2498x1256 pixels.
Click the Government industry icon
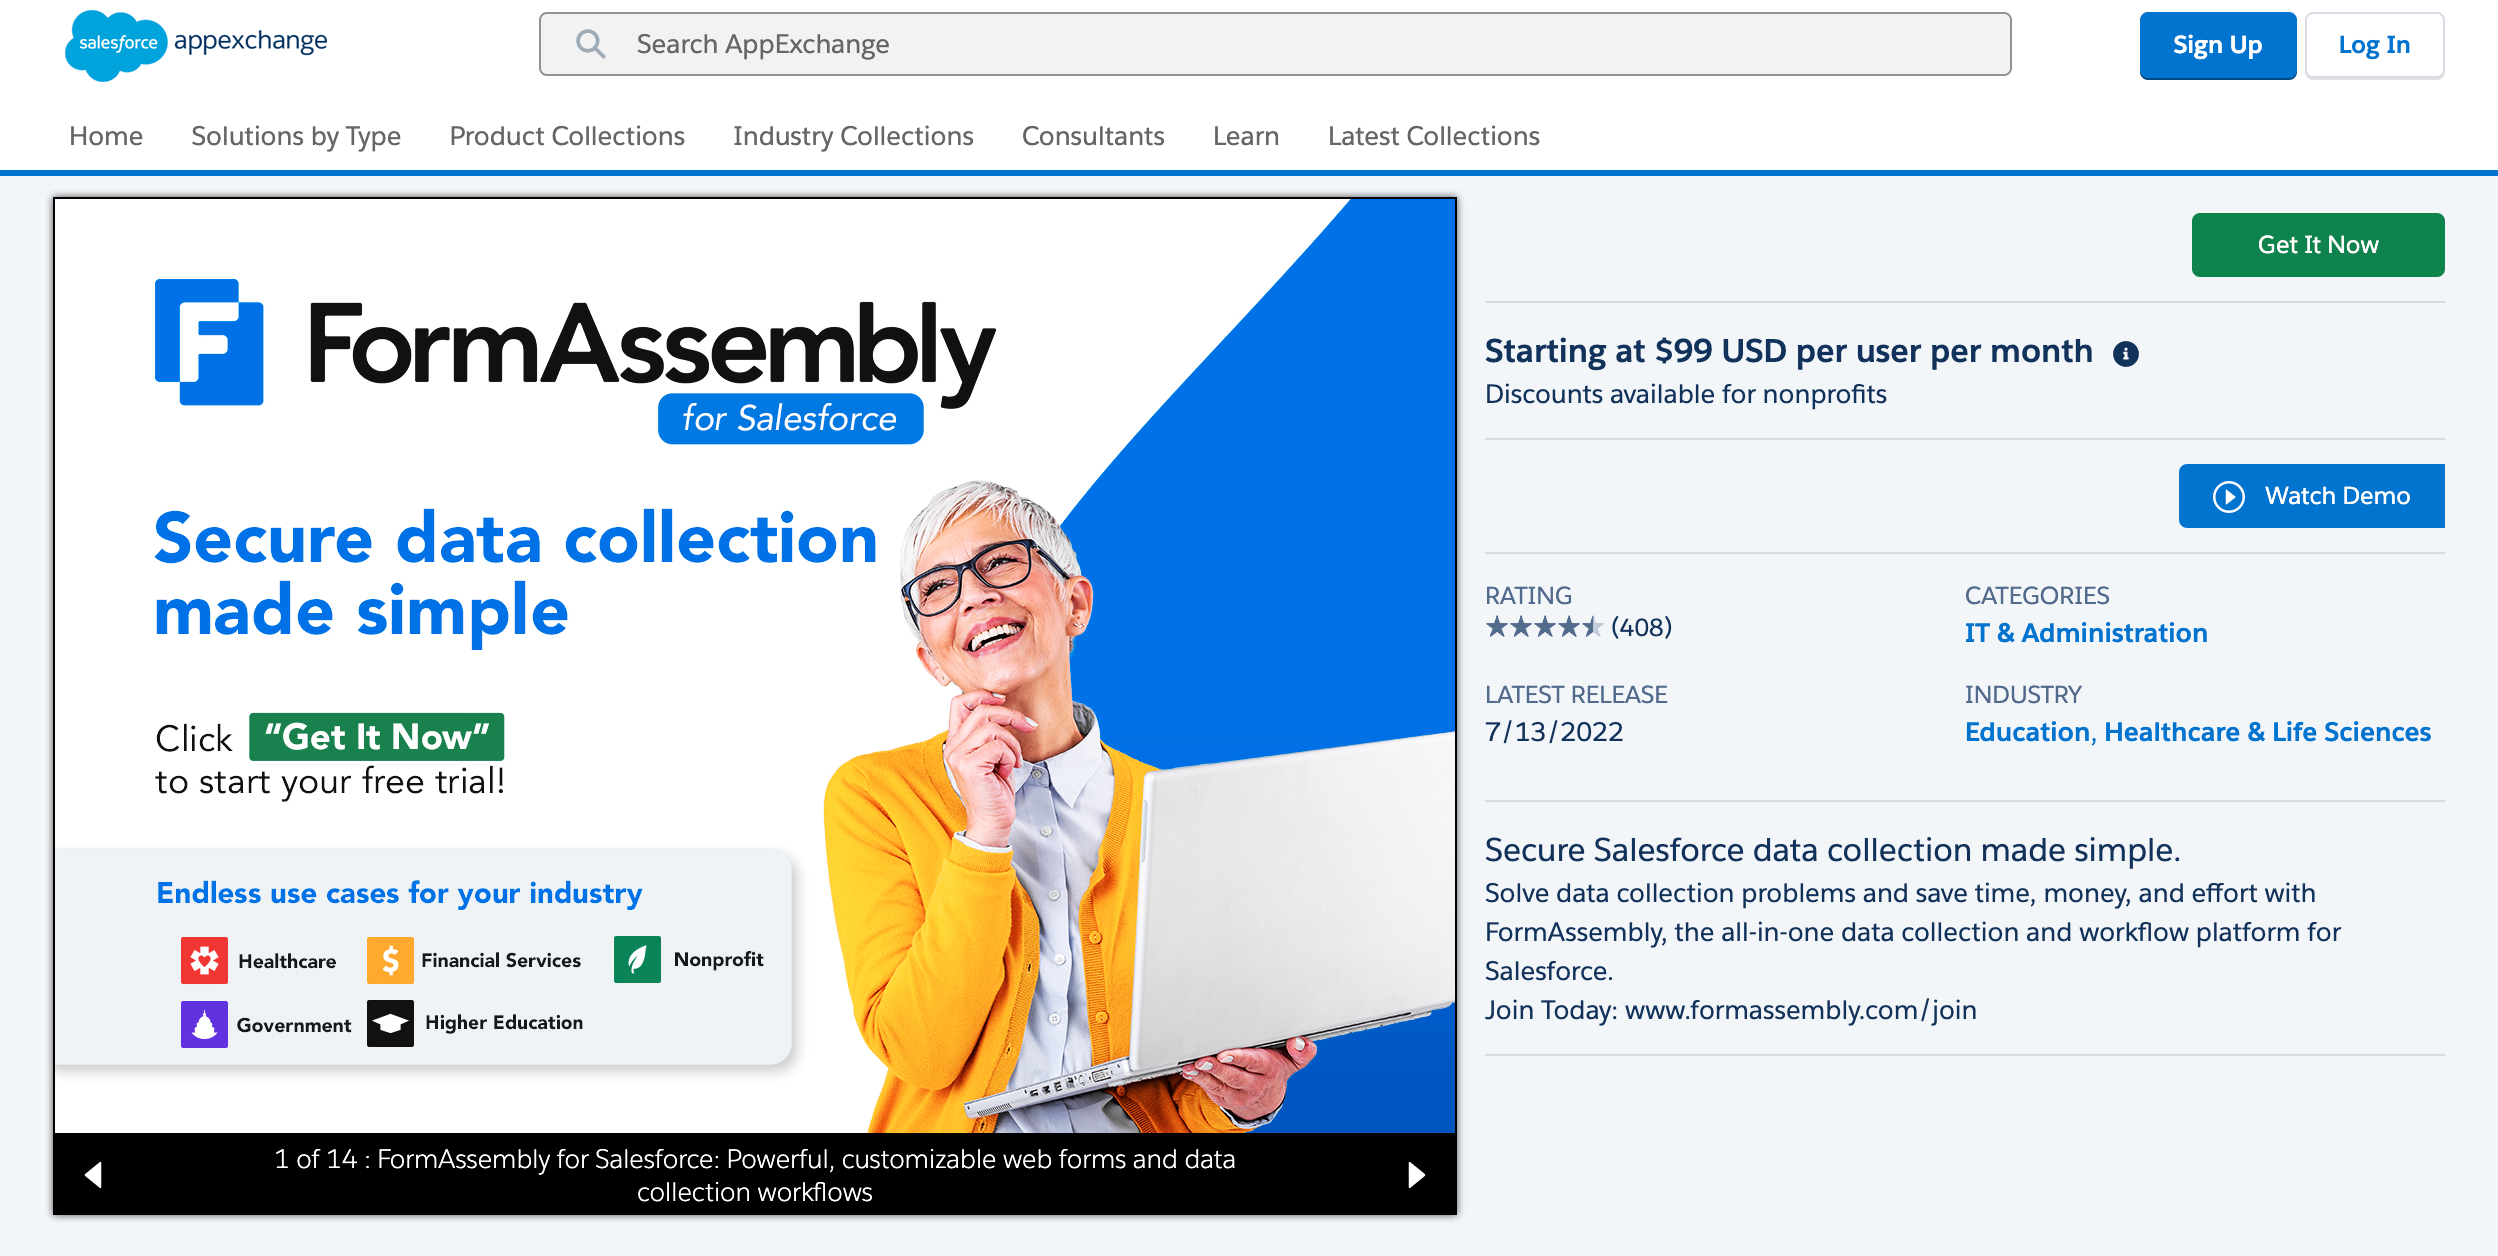pyautogui.click(x=203, y=1022)
